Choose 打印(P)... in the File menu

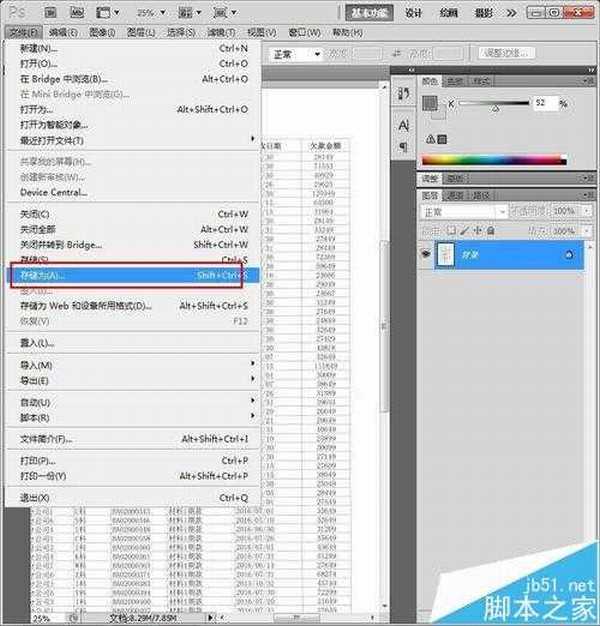pyautogui.click(x=134, y=461)
